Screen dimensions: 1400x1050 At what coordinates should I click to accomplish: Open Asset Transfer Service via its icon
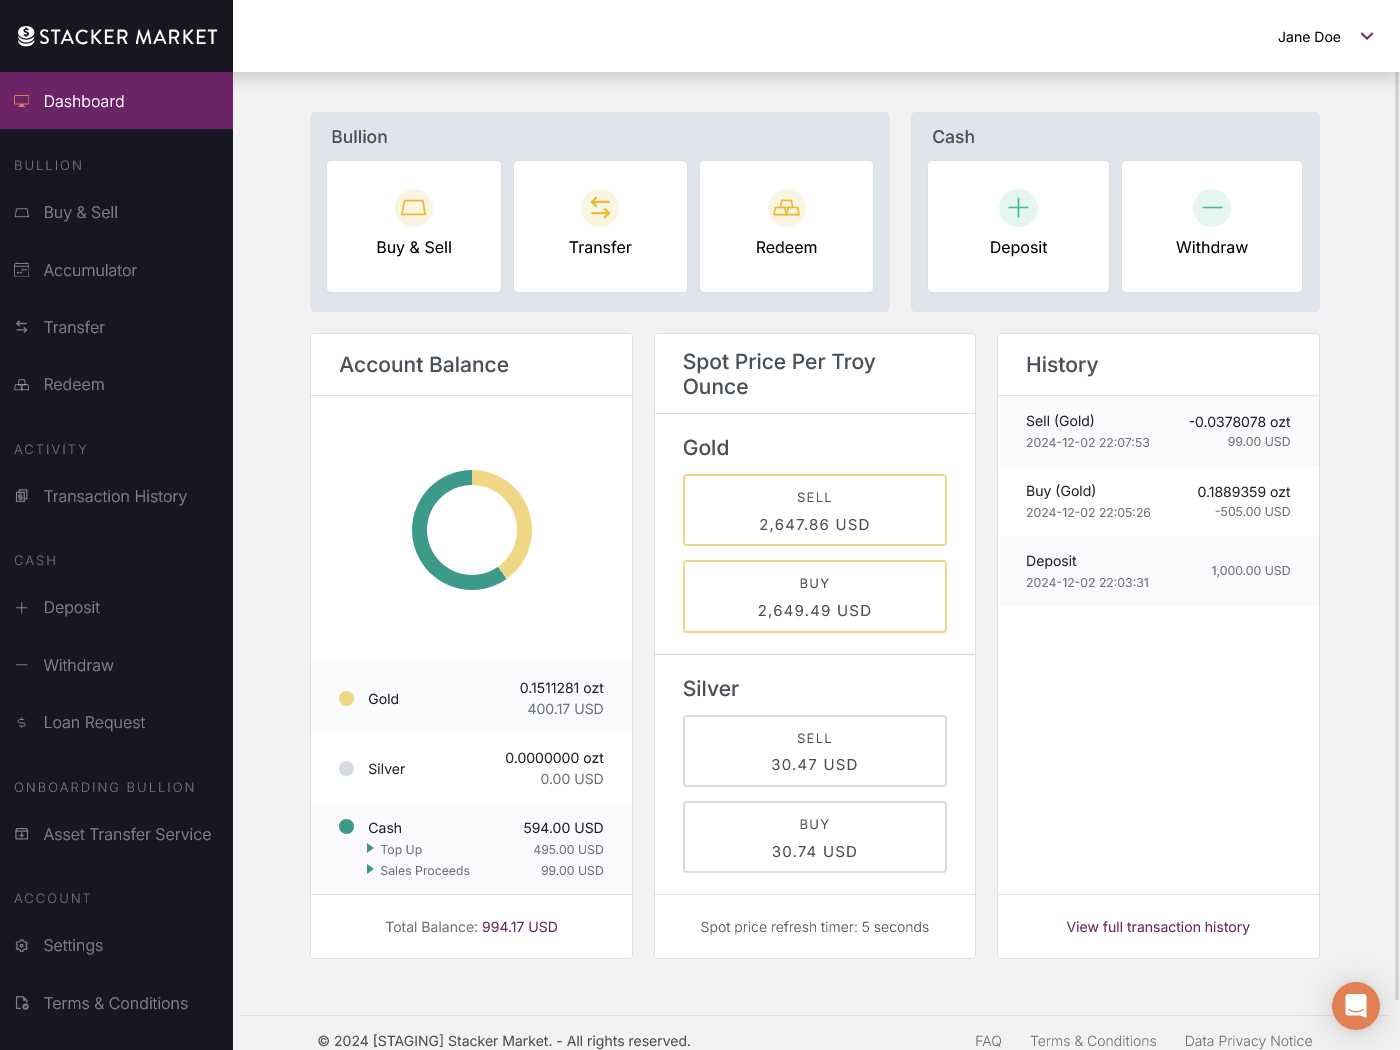click(x=21, y=834)
